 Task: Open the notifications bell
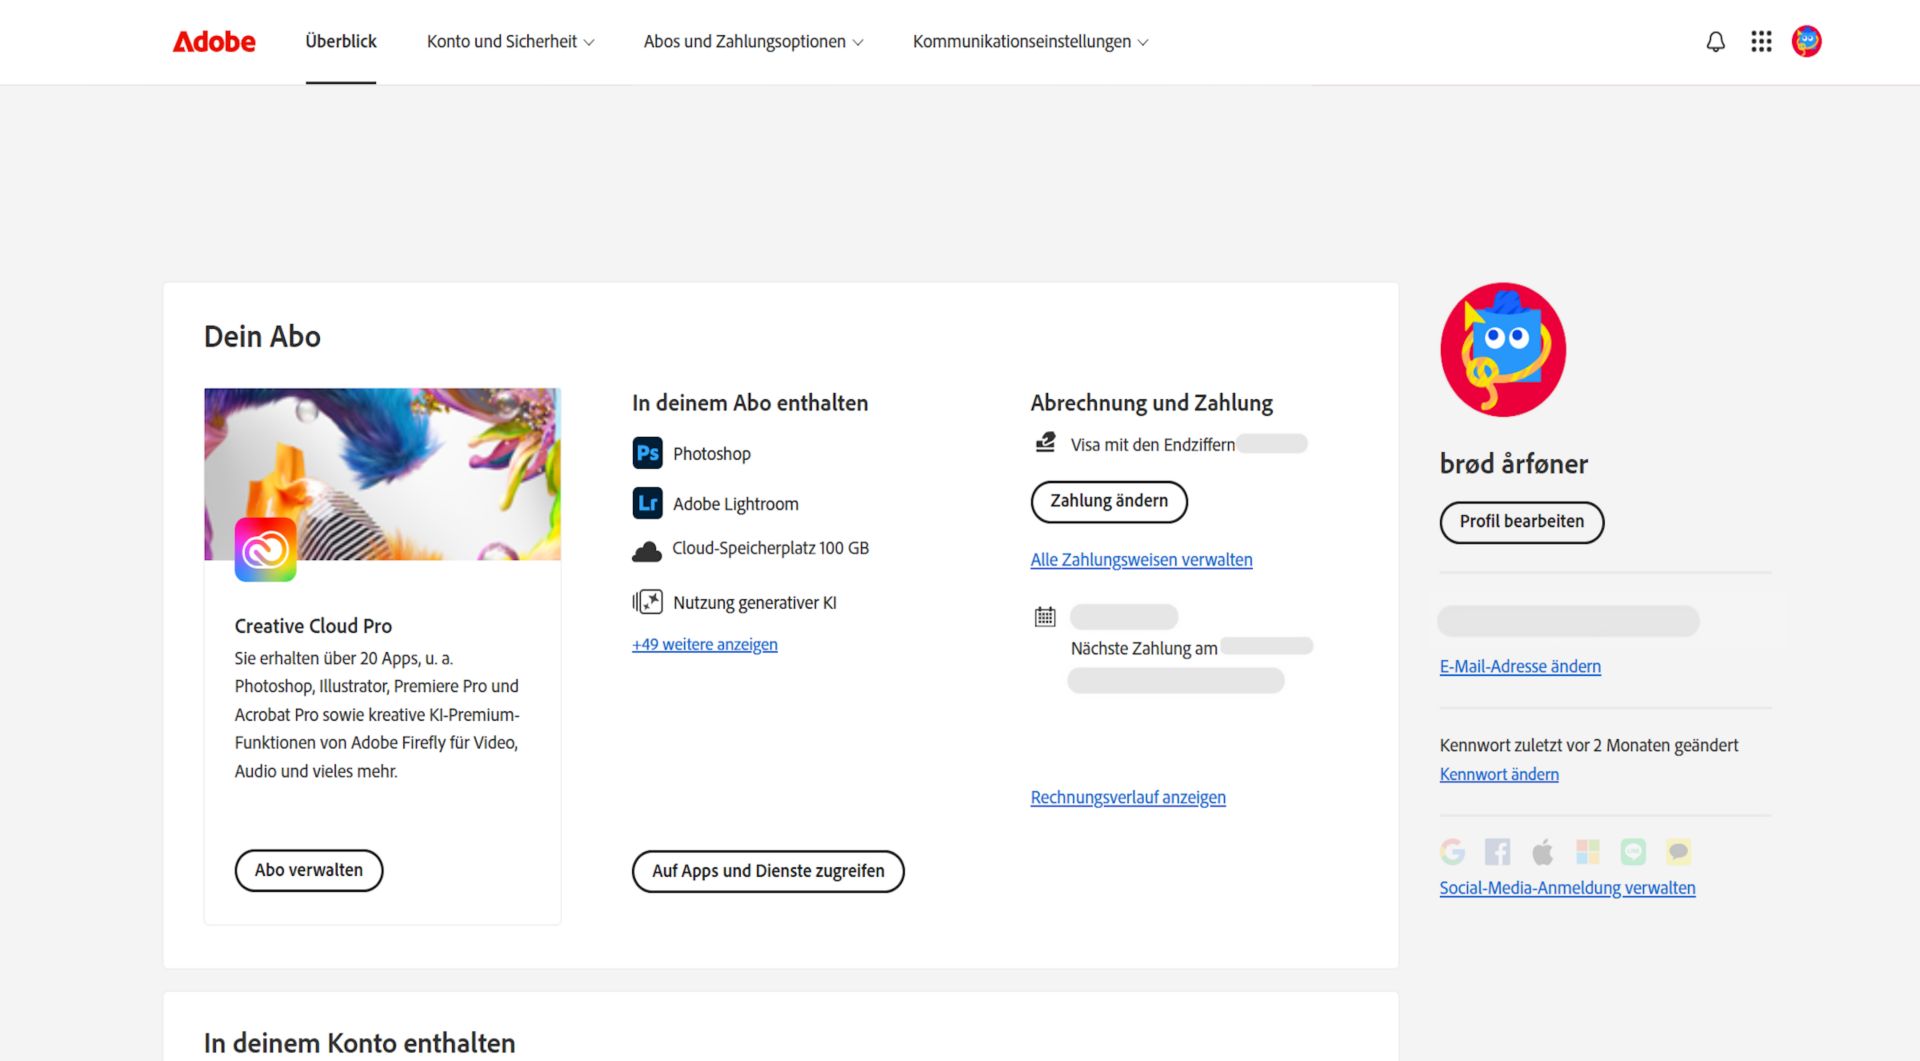point(1715,41)
